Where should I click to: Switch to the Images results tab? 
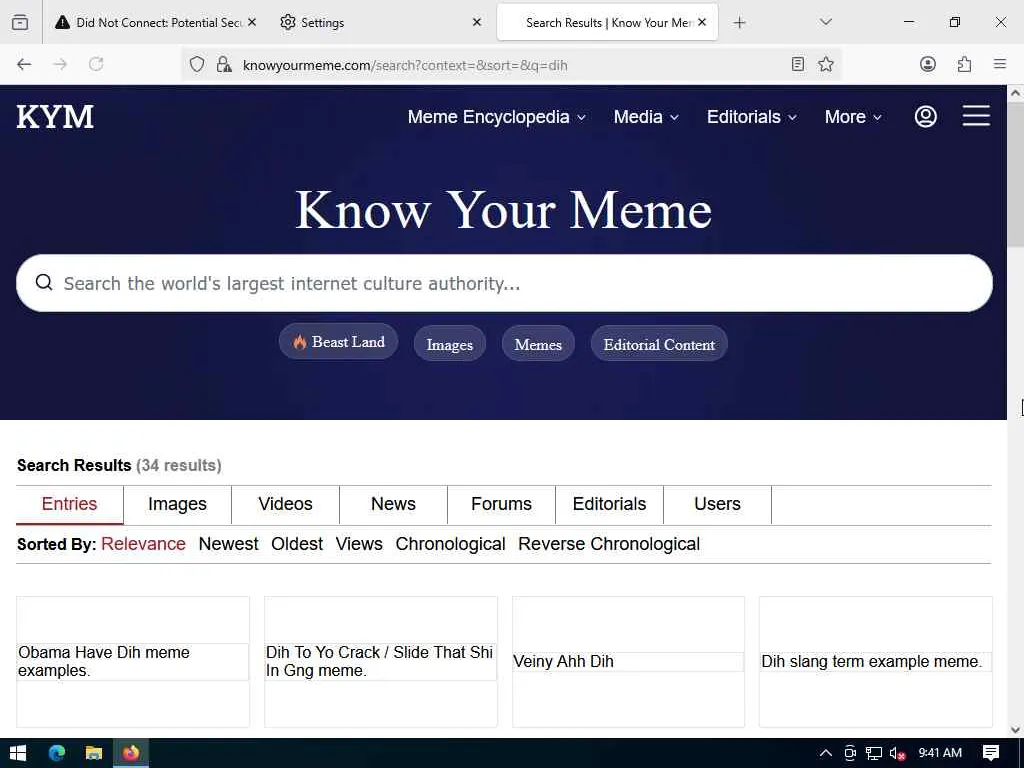(177, 504)
